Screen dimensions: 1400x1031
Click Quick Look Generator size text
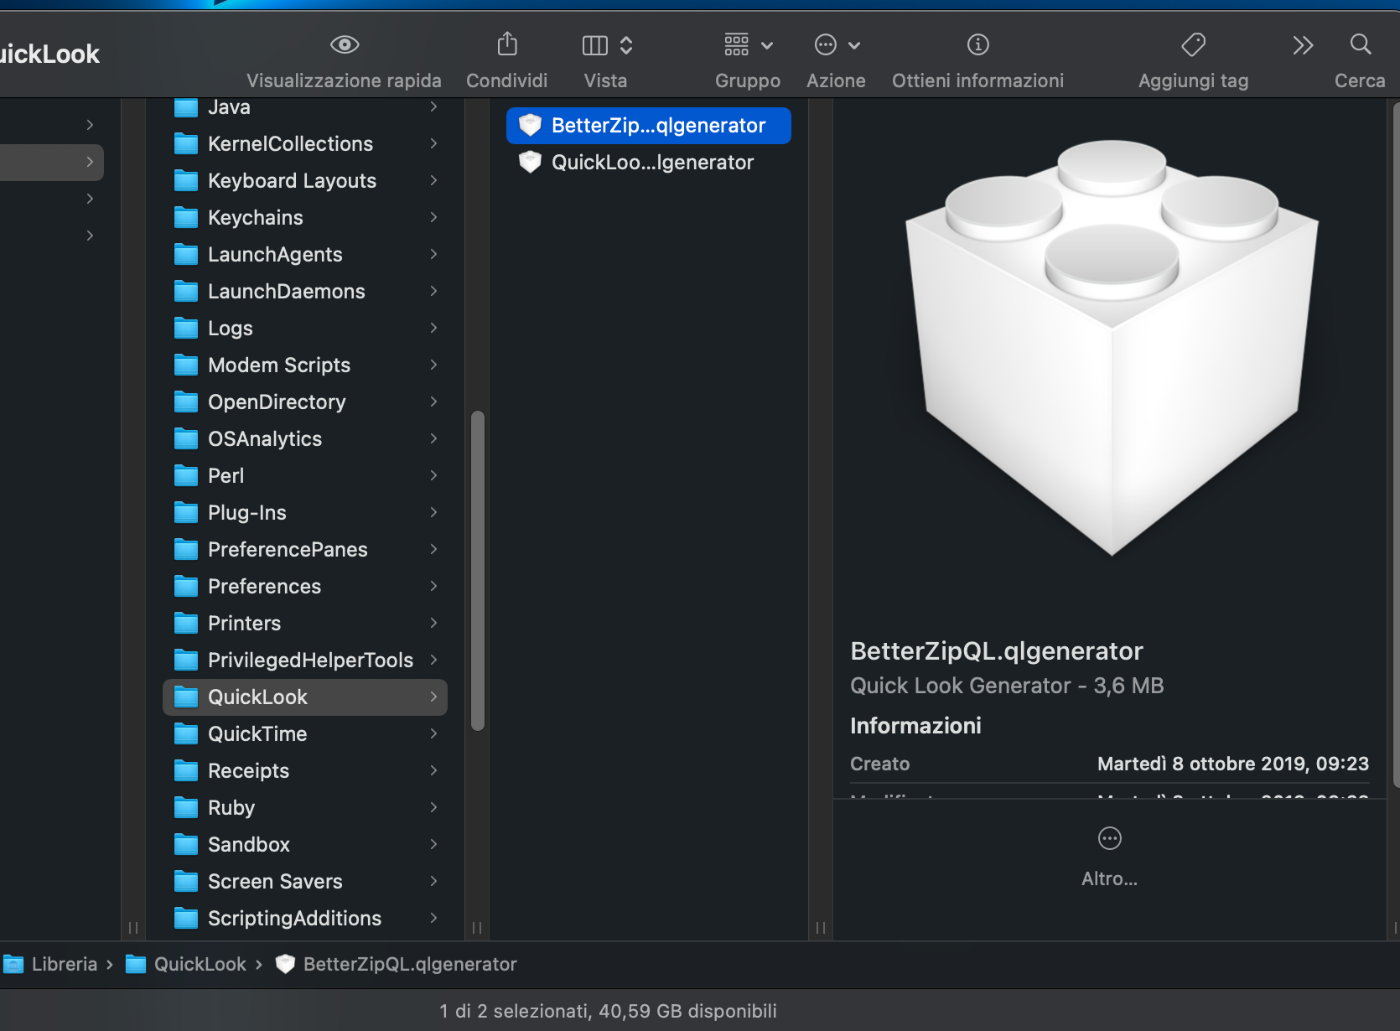click(x=1007, y=686)
